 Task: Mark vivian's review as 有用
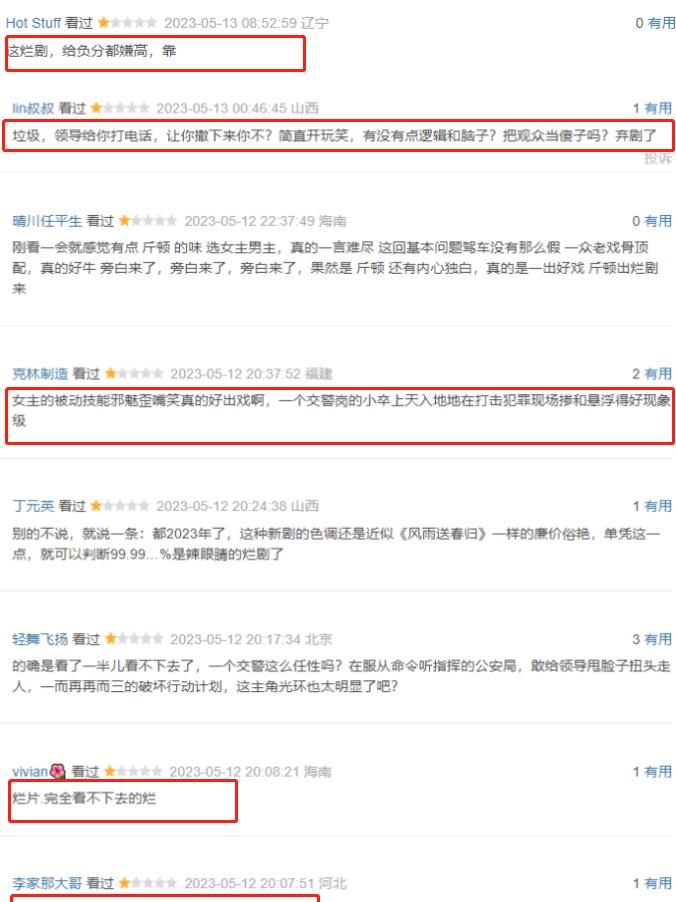[658, 771]
